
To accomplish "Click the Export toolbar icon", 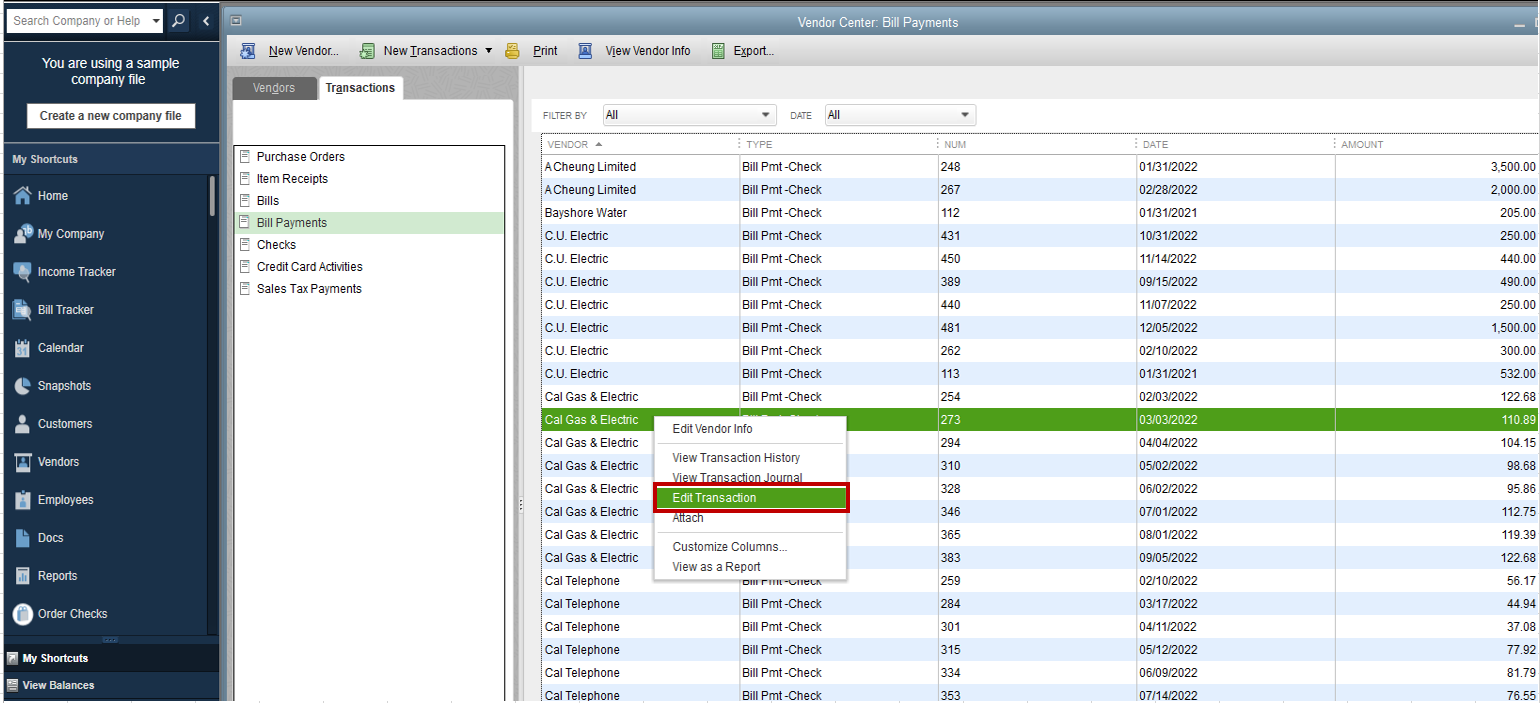I will (718, 51).
